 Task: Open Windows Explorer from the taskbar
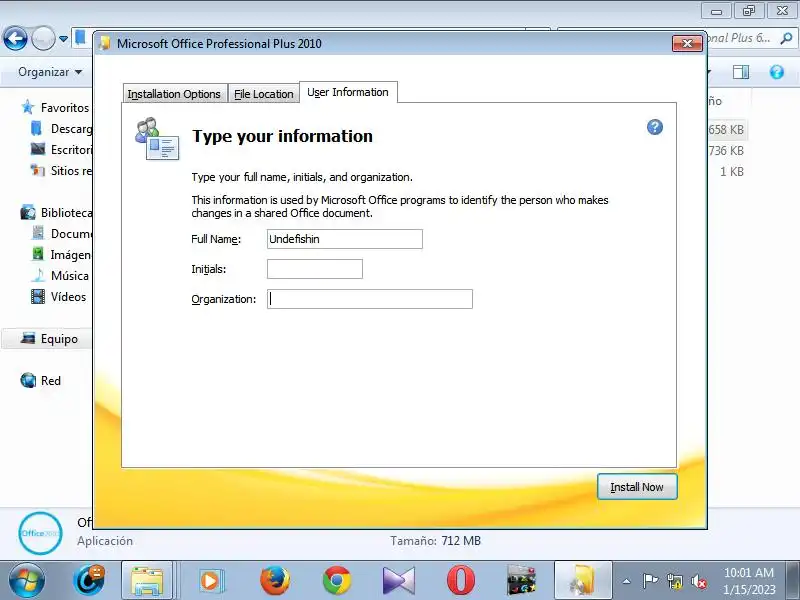click(147, 581)
